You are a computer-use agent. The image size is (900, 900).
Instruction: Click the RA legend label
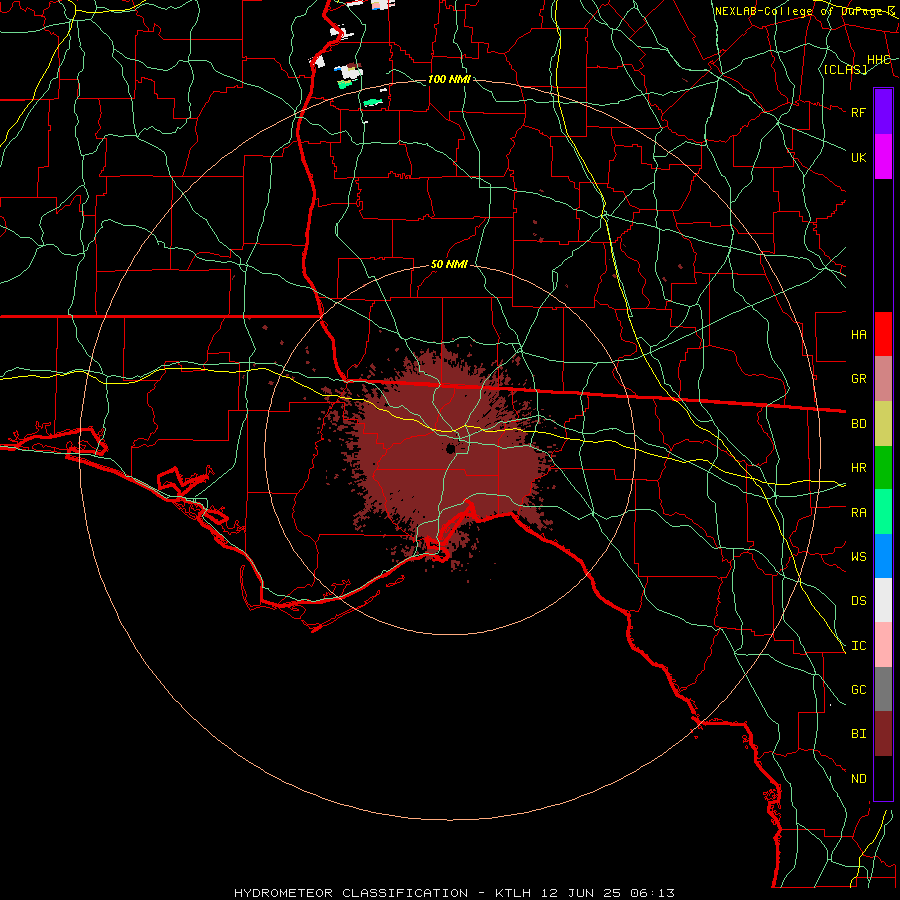click(858, 512)
